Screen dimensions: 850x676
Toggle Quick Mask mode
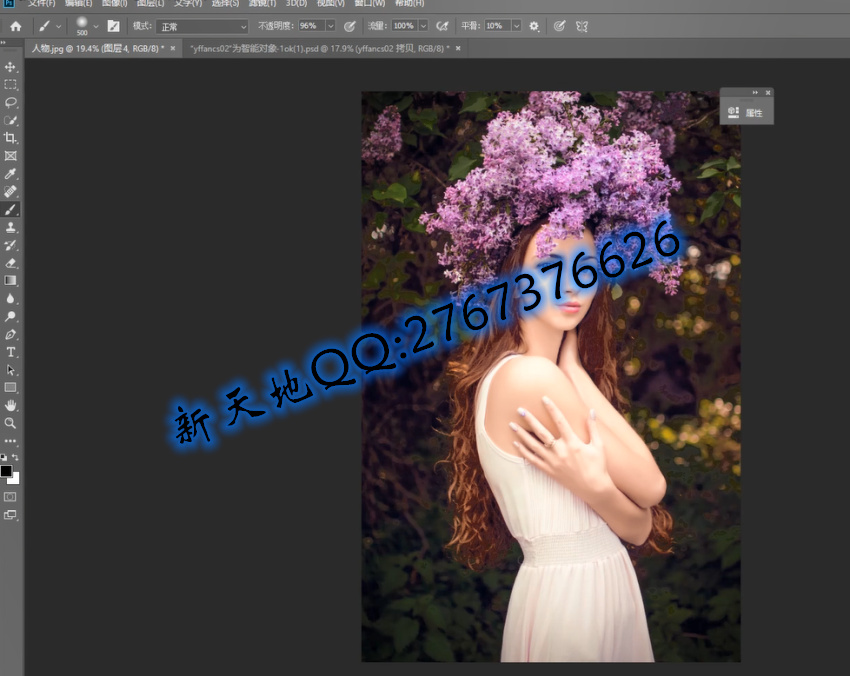[x=11, y=496]
